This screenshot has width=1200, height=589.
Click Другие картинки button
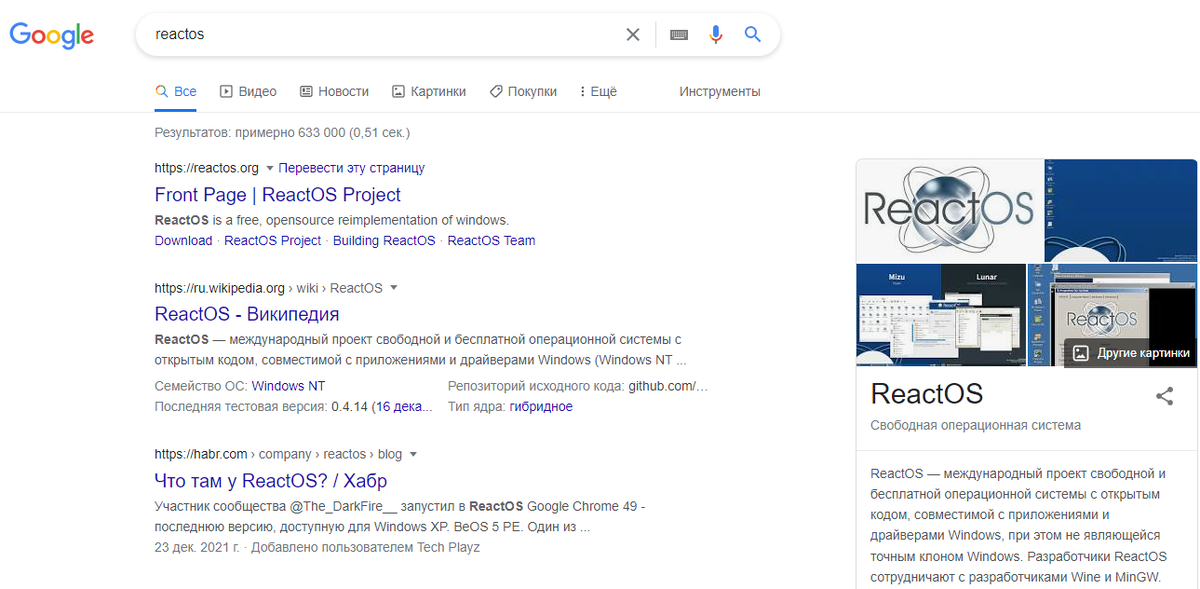click(x=1131, y=353)
